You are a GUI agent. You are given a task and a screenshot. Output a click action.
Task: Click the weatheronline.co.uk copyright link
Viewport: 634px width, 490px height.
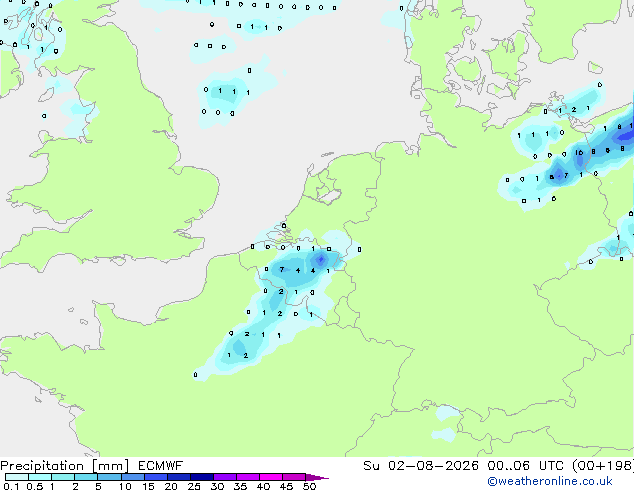coord(550,481)
